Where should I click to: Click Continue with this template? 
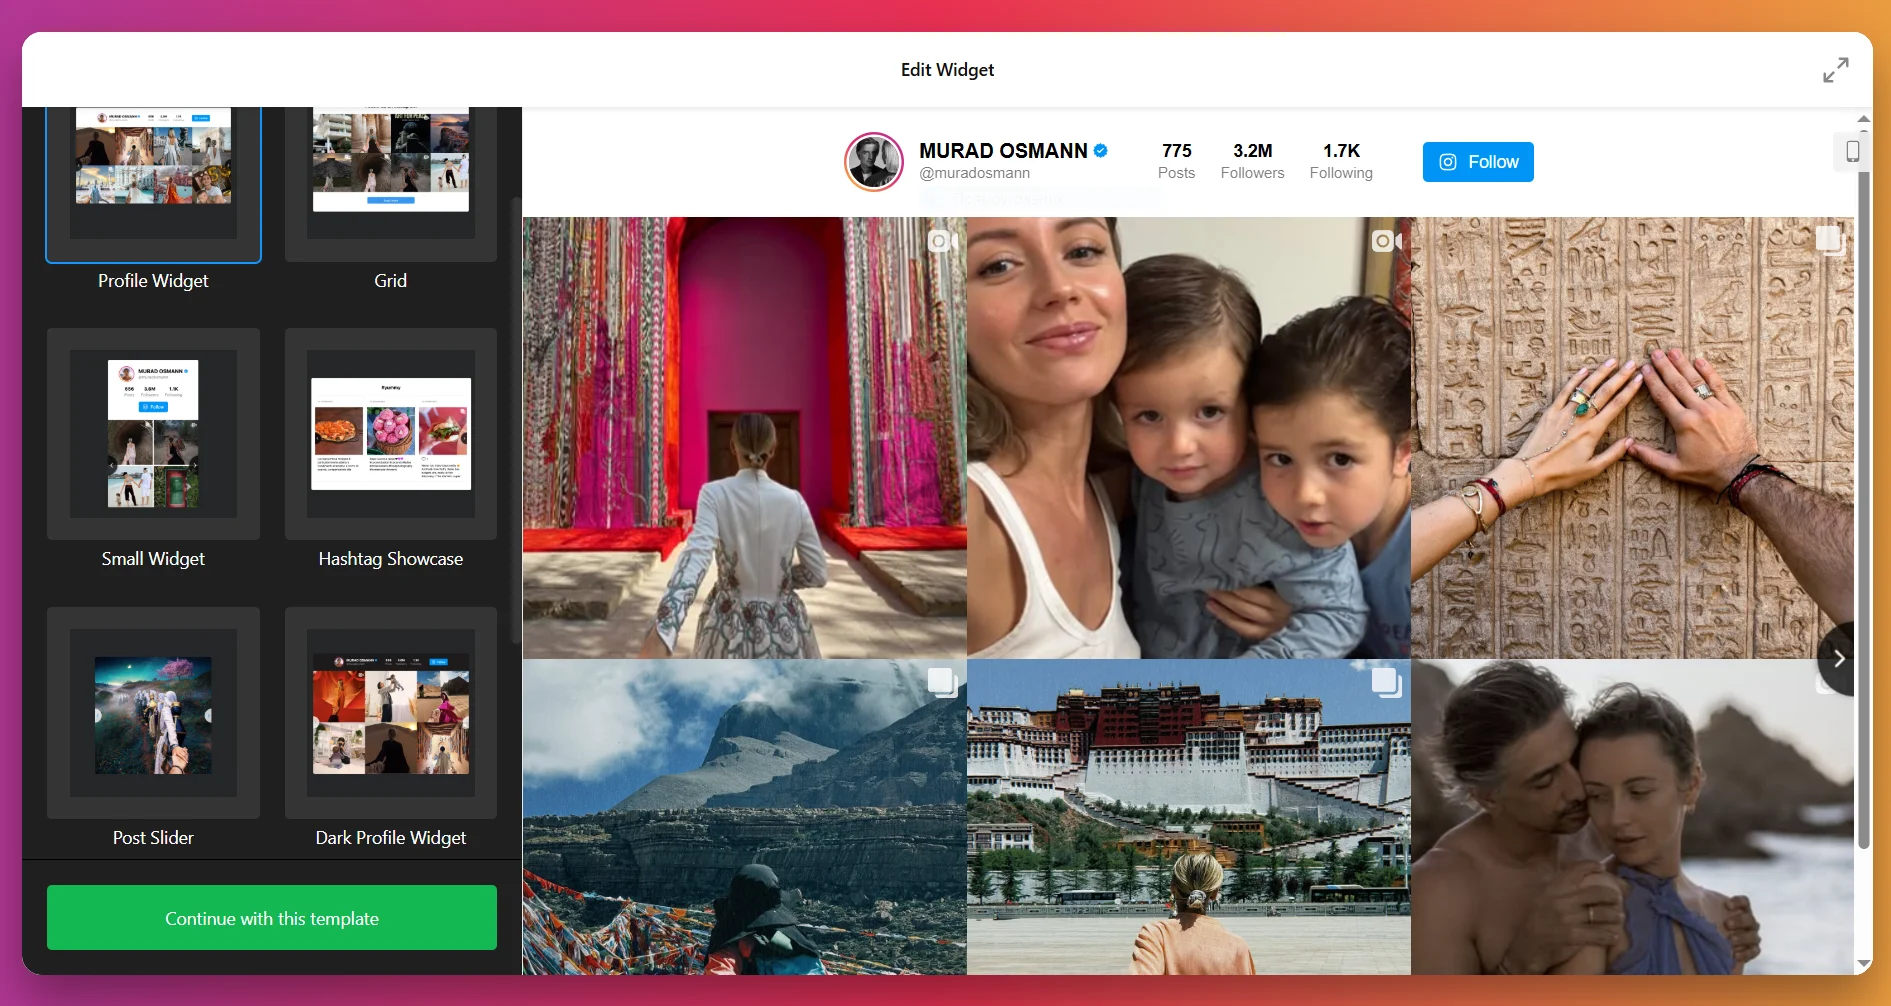click(272, 918)
